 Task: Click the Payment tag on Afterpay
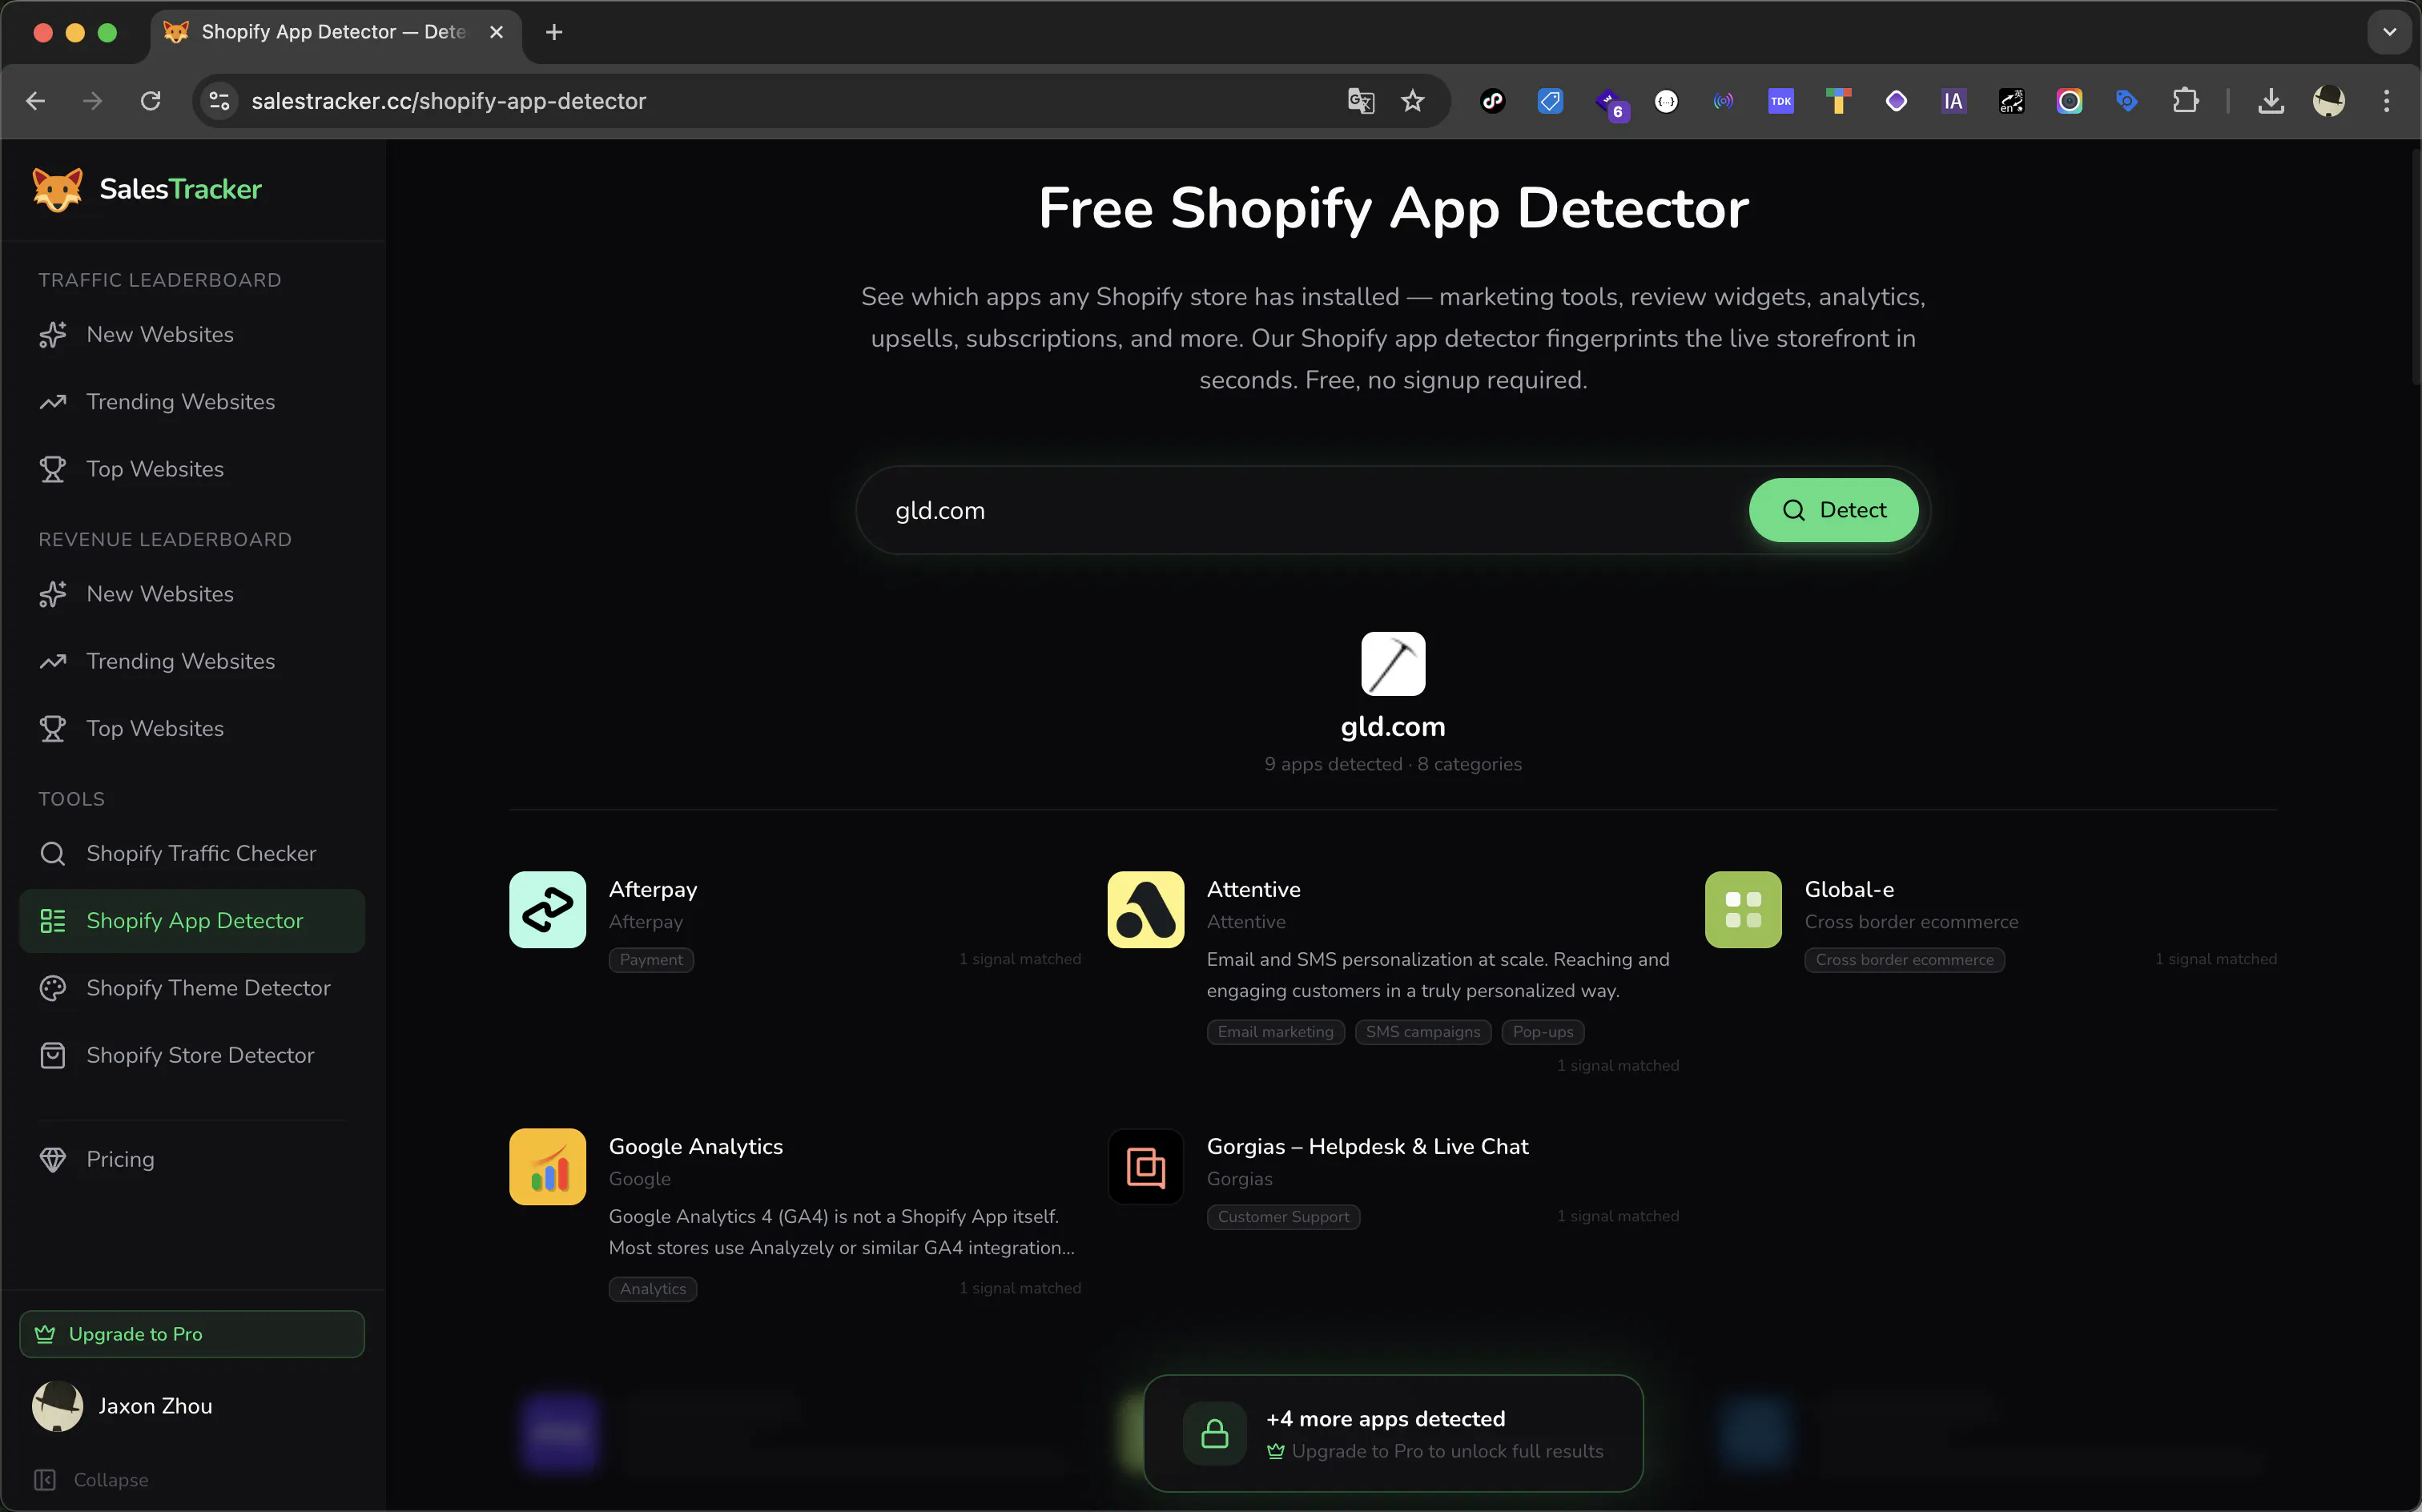pos(651,960)
